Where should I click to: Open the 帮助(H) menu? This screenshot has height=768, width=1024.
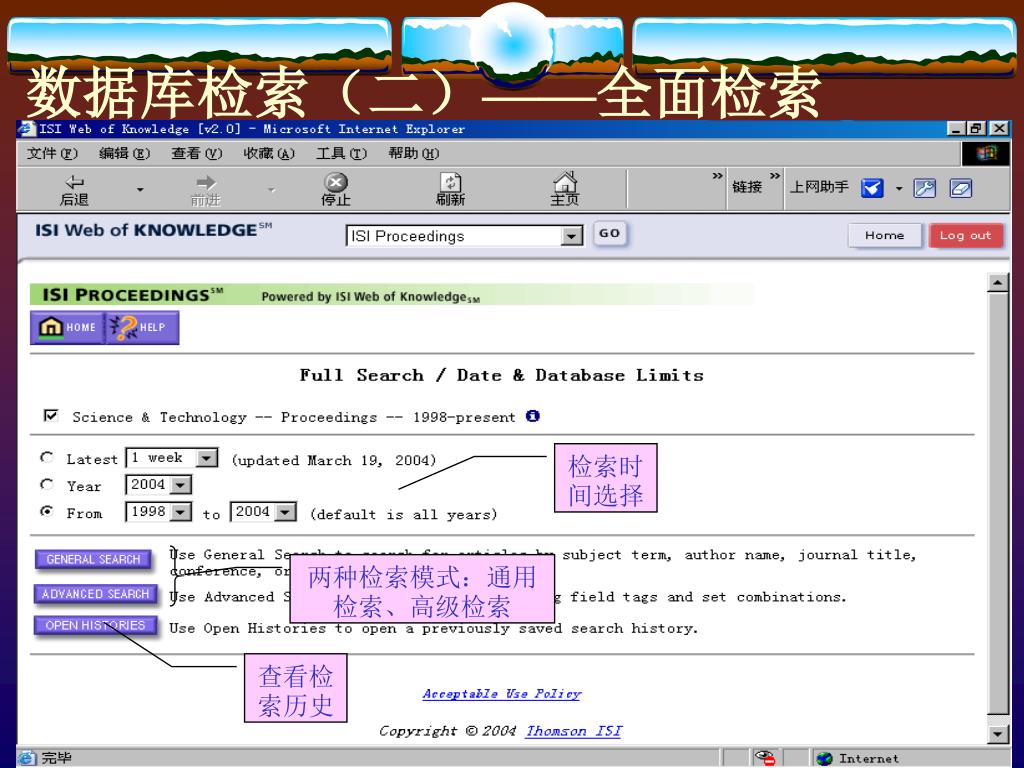coord(413,153)
